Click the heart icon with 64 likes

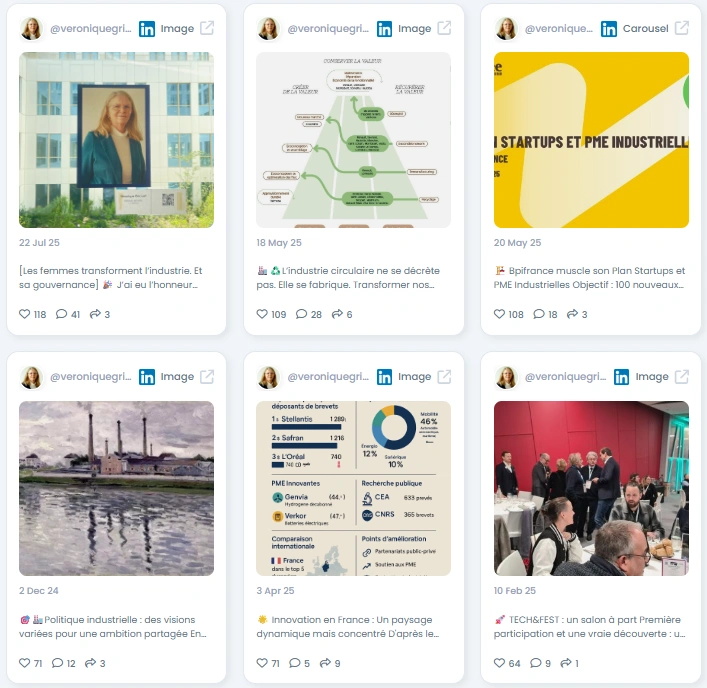(x=499, y=663)
